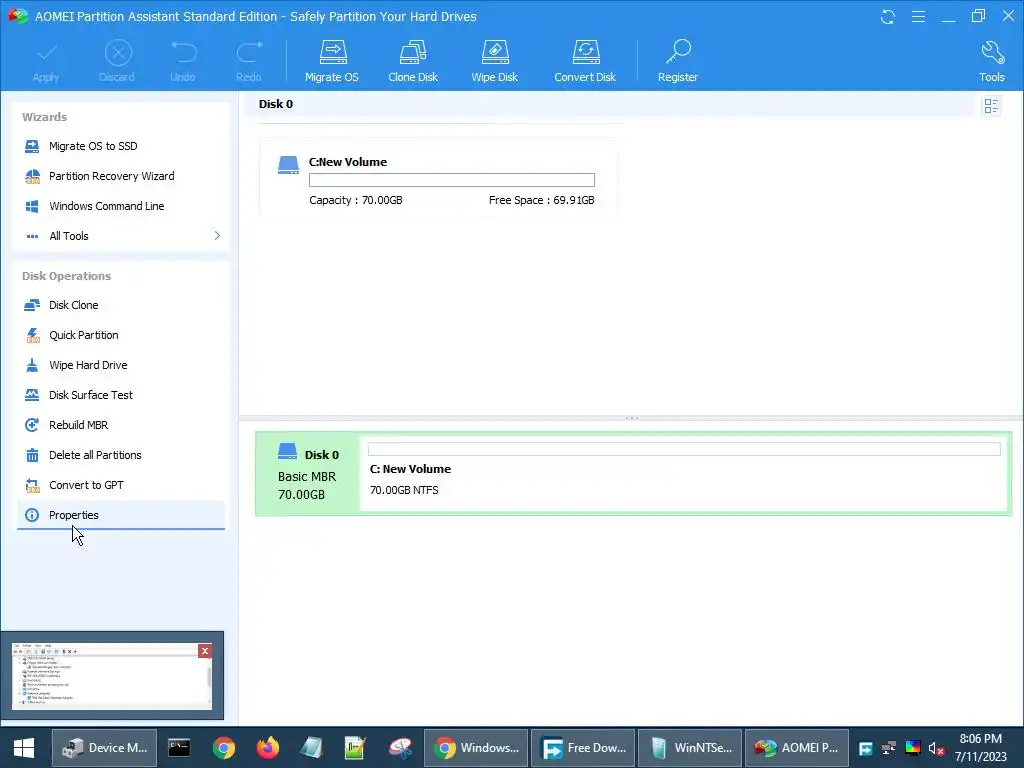The width and height of the screenshot is (1024, 768).
Task: Click the partition bar above C: New Volume
Action: pos(684,449)
